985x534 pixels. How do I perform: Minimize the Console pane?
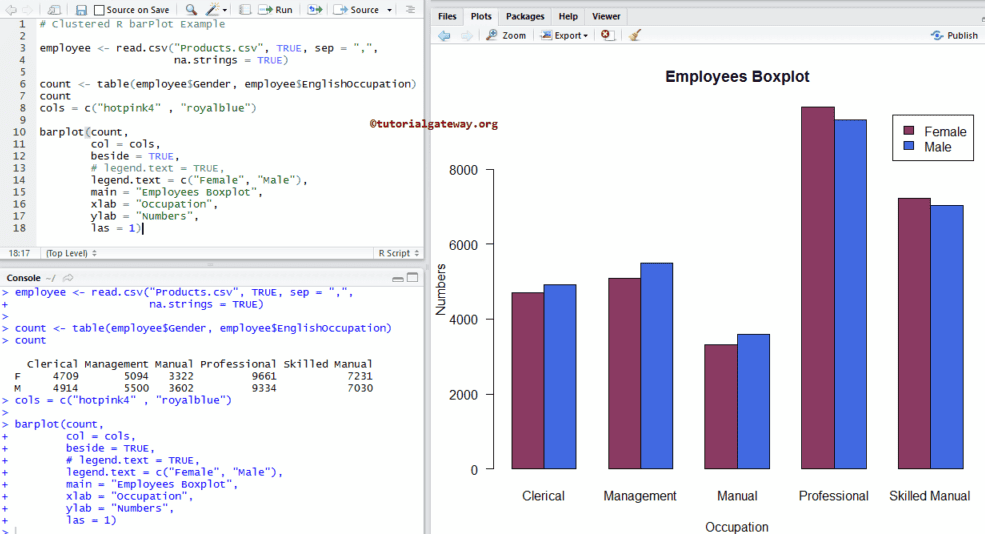pyautogui.click(x=398, y=278)
